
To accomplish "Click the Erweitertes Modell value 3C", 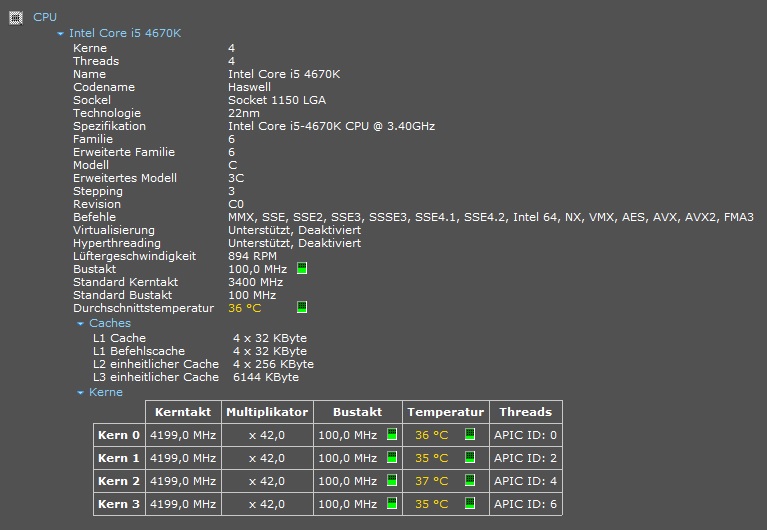I will [236, 178].
